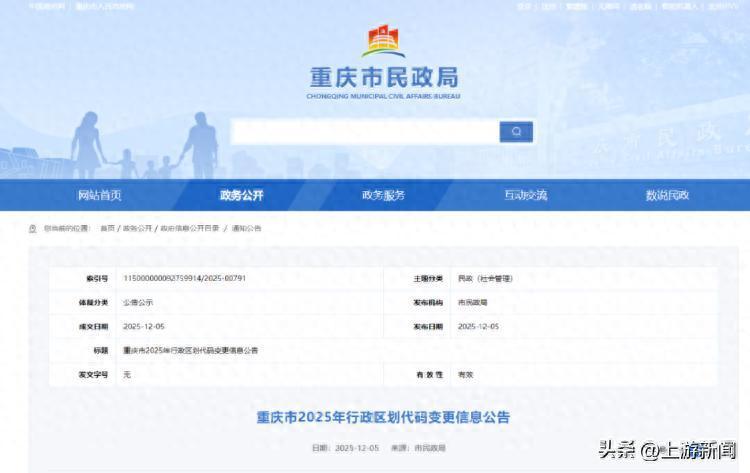Click the 头条 @上游新闻 watermark

[x=668, y=451]
